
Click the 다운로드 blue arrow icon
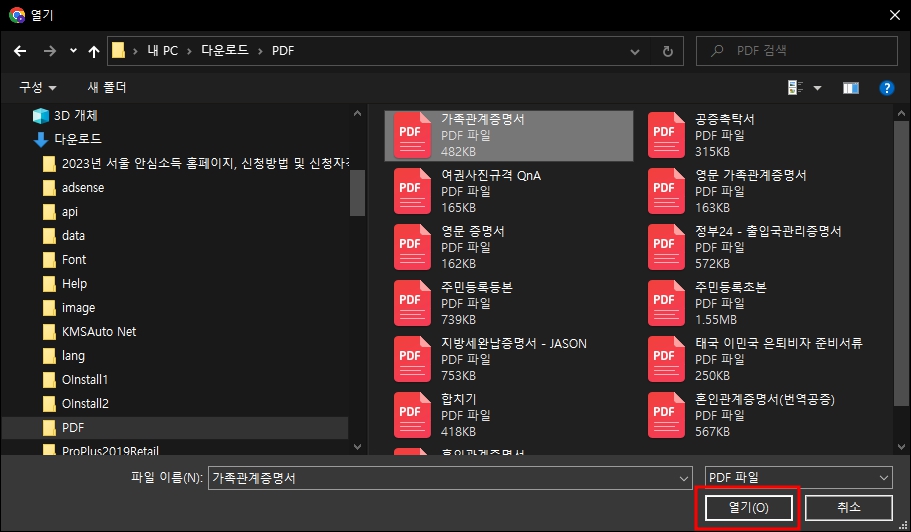(x=41, y=139)
